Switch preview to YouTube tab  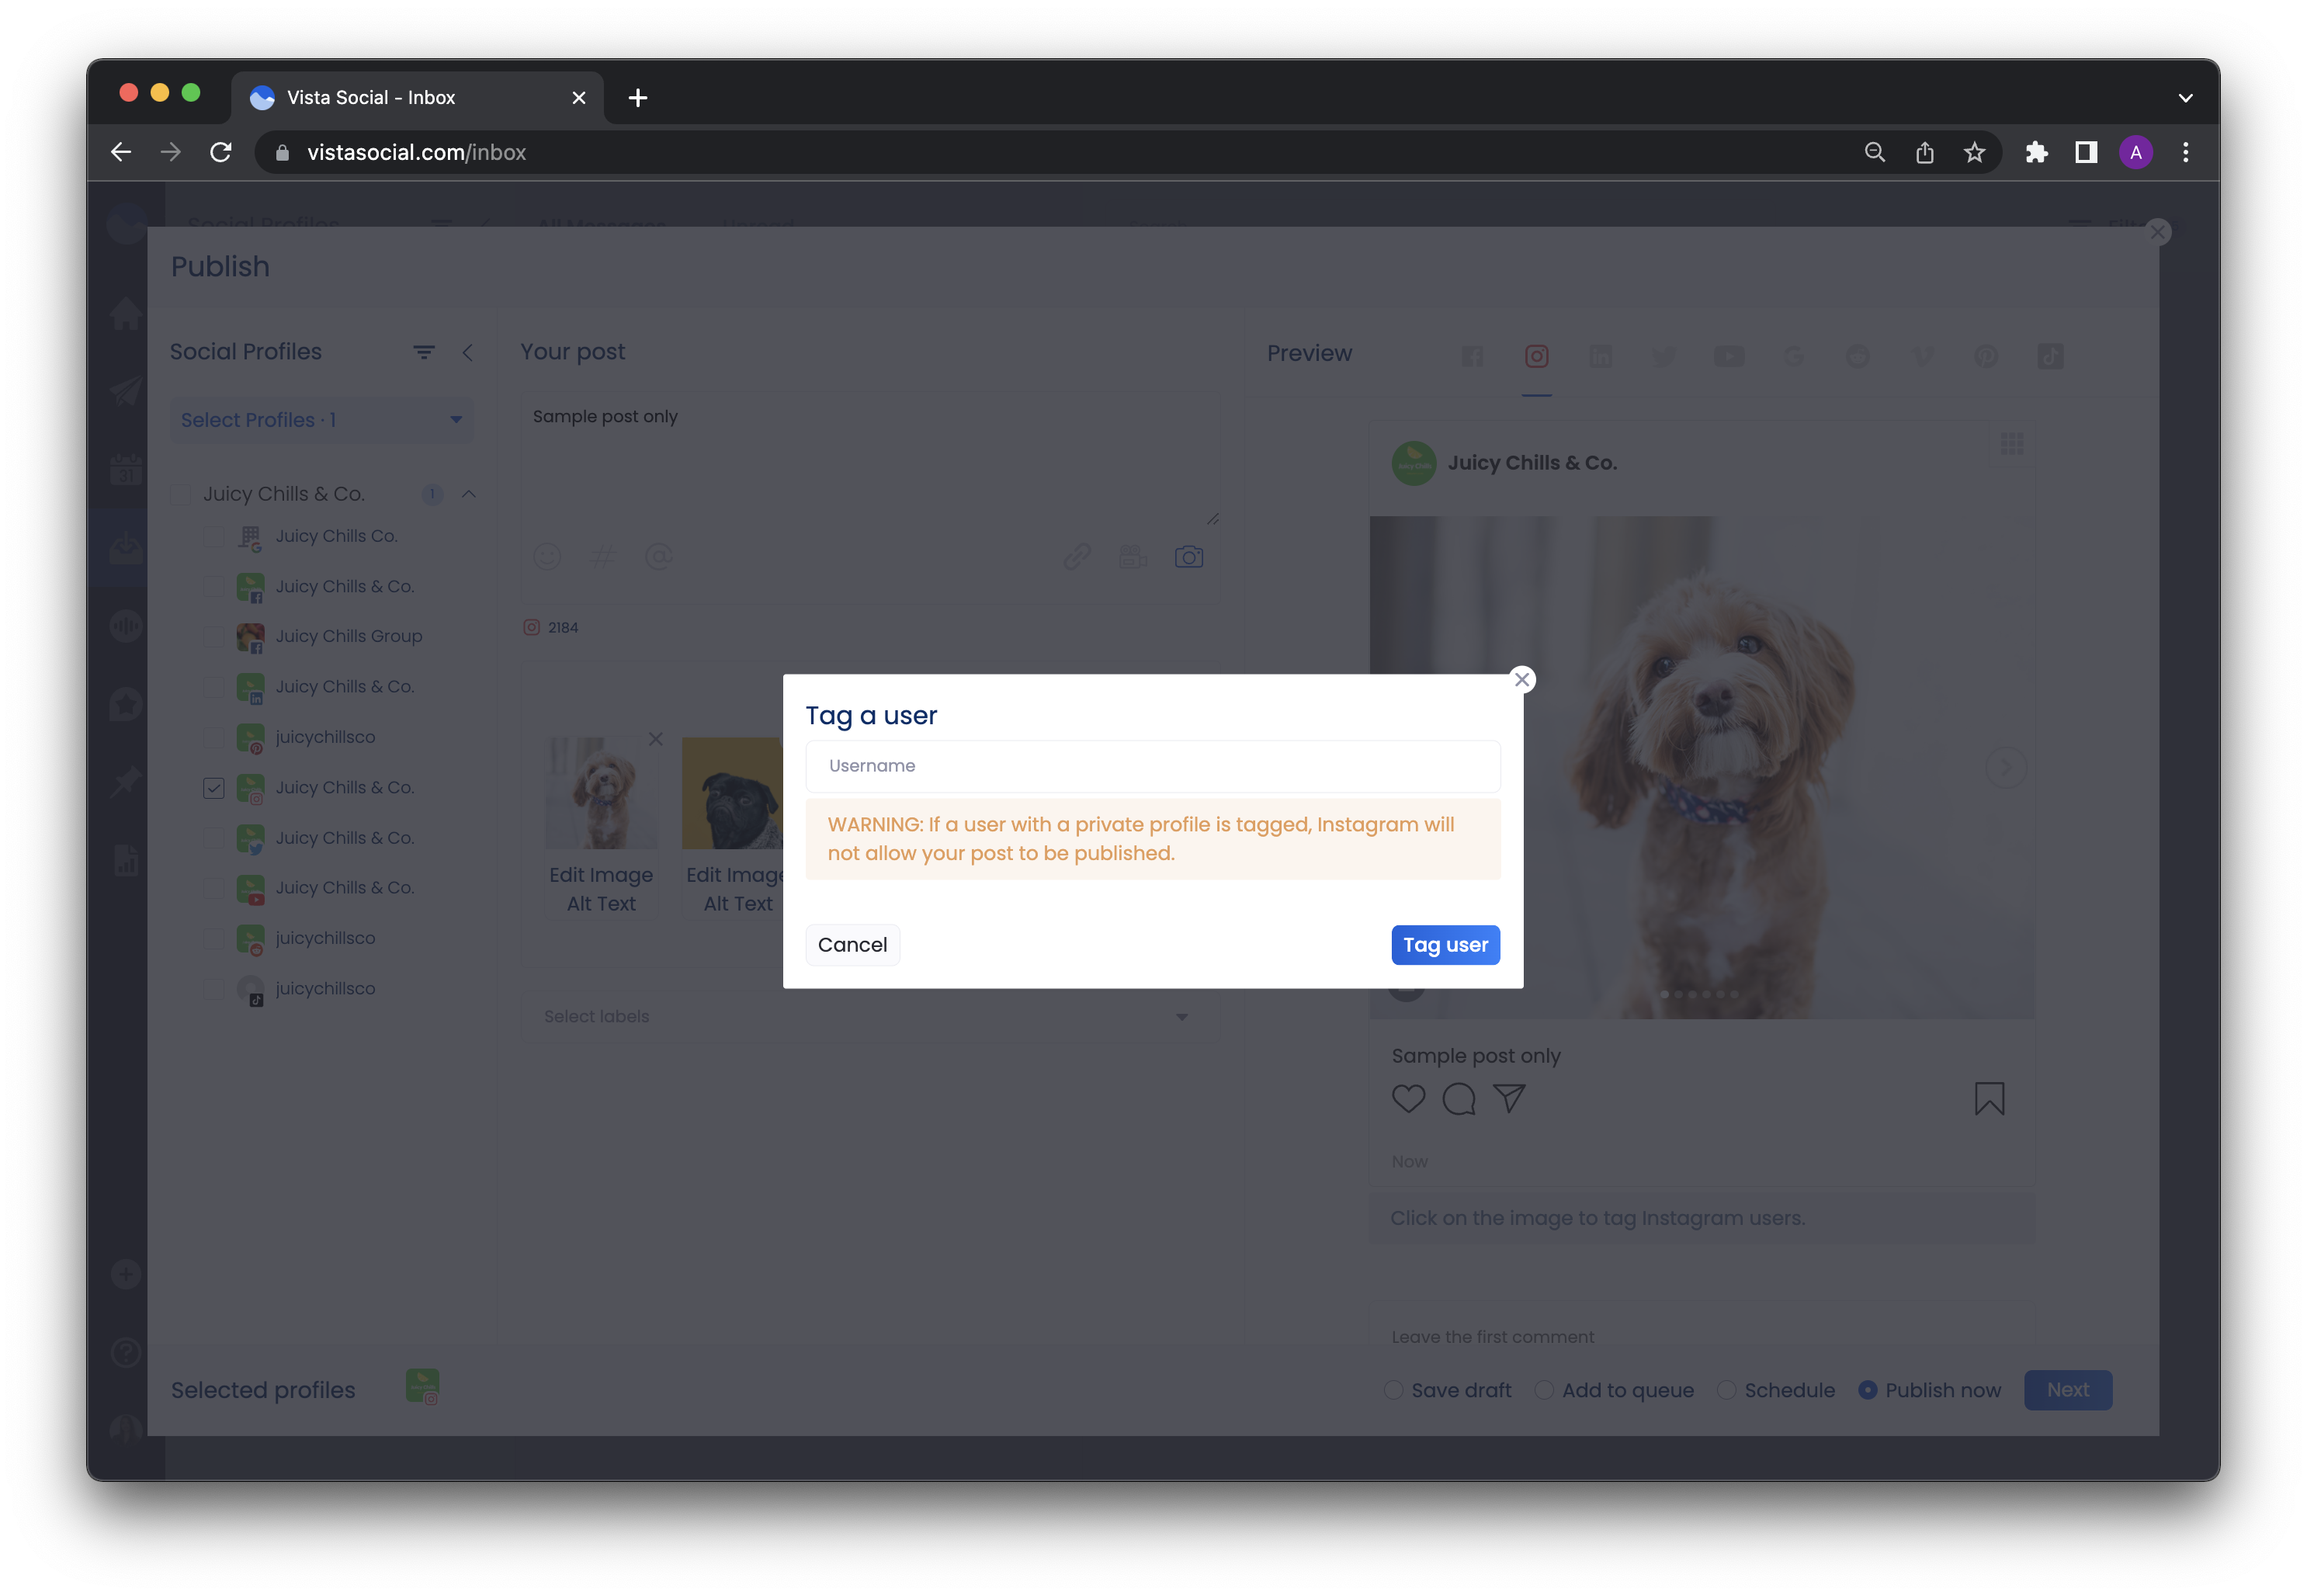pyautogui.click(x=1729, y=356)
